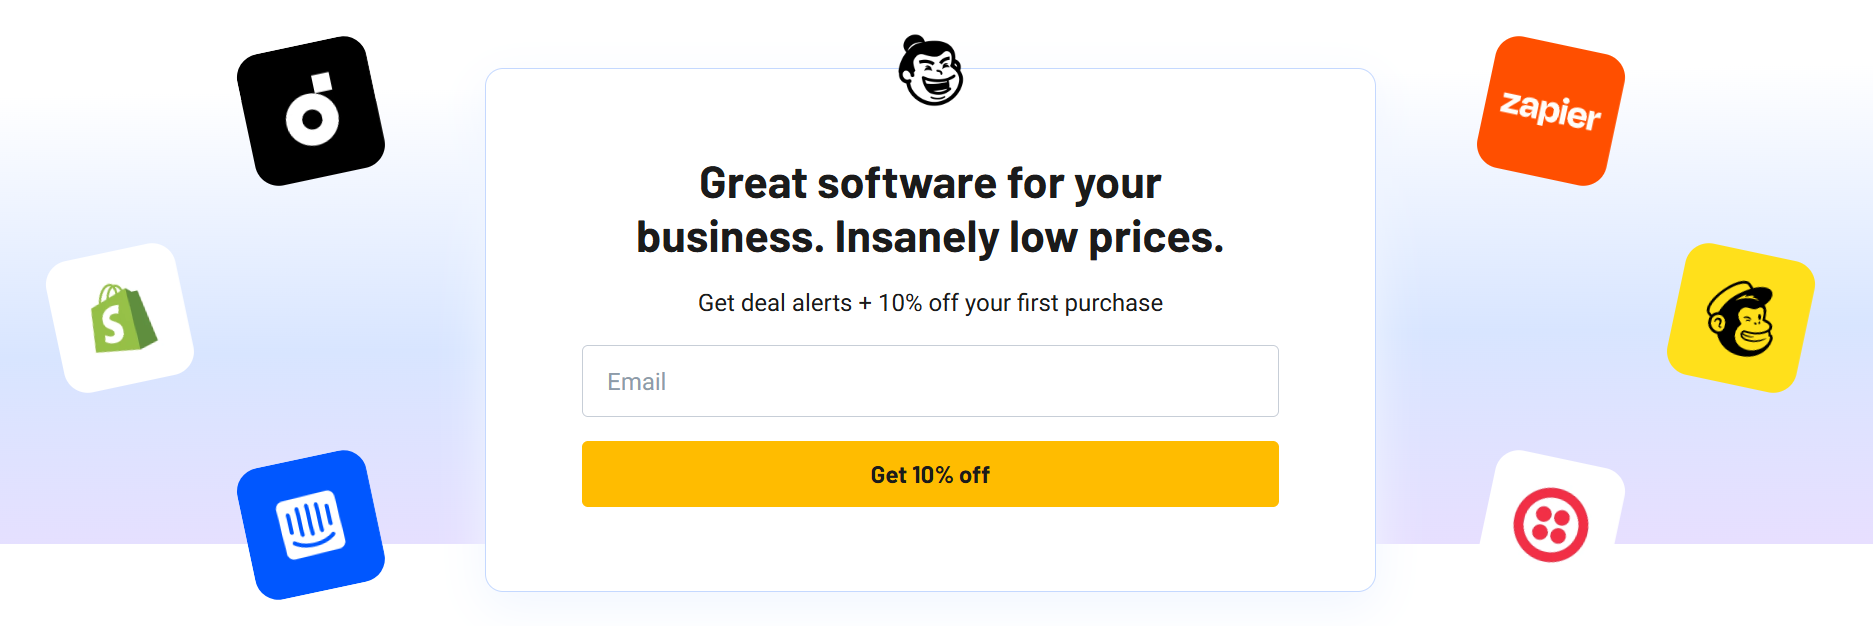Click the laughing mascot face above the heading

pyautogui.click(x=930, y=70)
